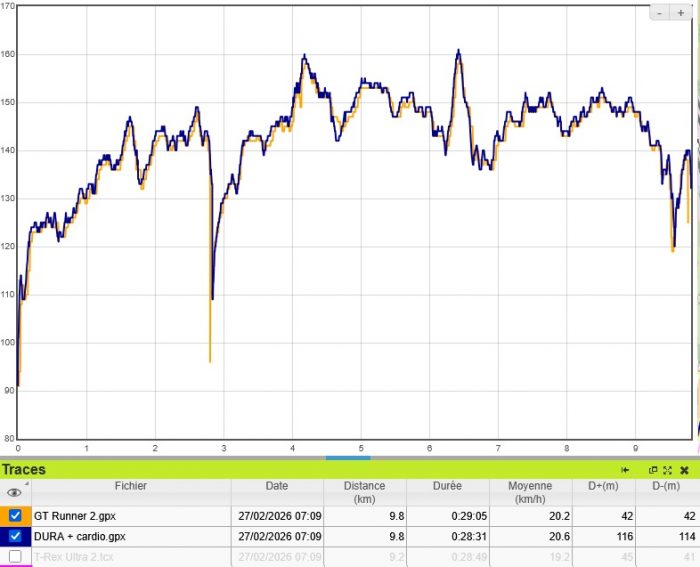The height and width of the screenshot is (567, 700).
Task: Enable T-Rex Ultra 2.tcx trace checkbox
Action: [x=15, y=556]
